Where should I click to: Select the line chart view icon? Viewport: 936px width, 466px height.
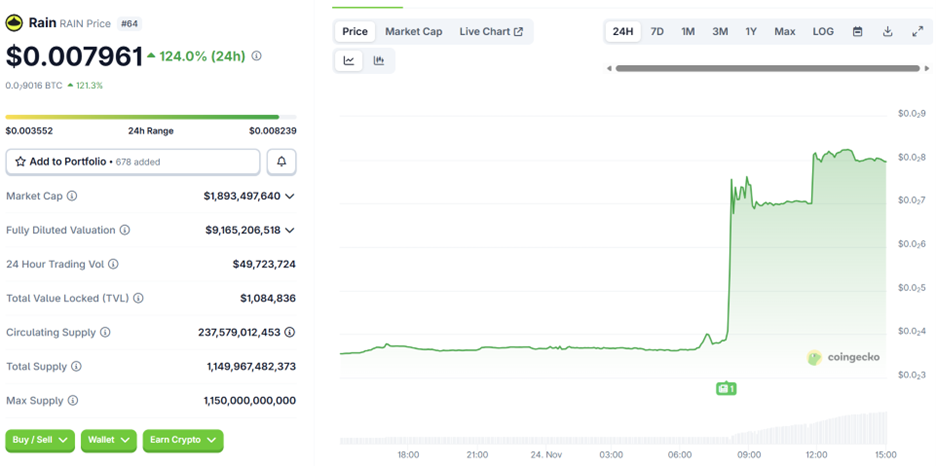point(349,61)
